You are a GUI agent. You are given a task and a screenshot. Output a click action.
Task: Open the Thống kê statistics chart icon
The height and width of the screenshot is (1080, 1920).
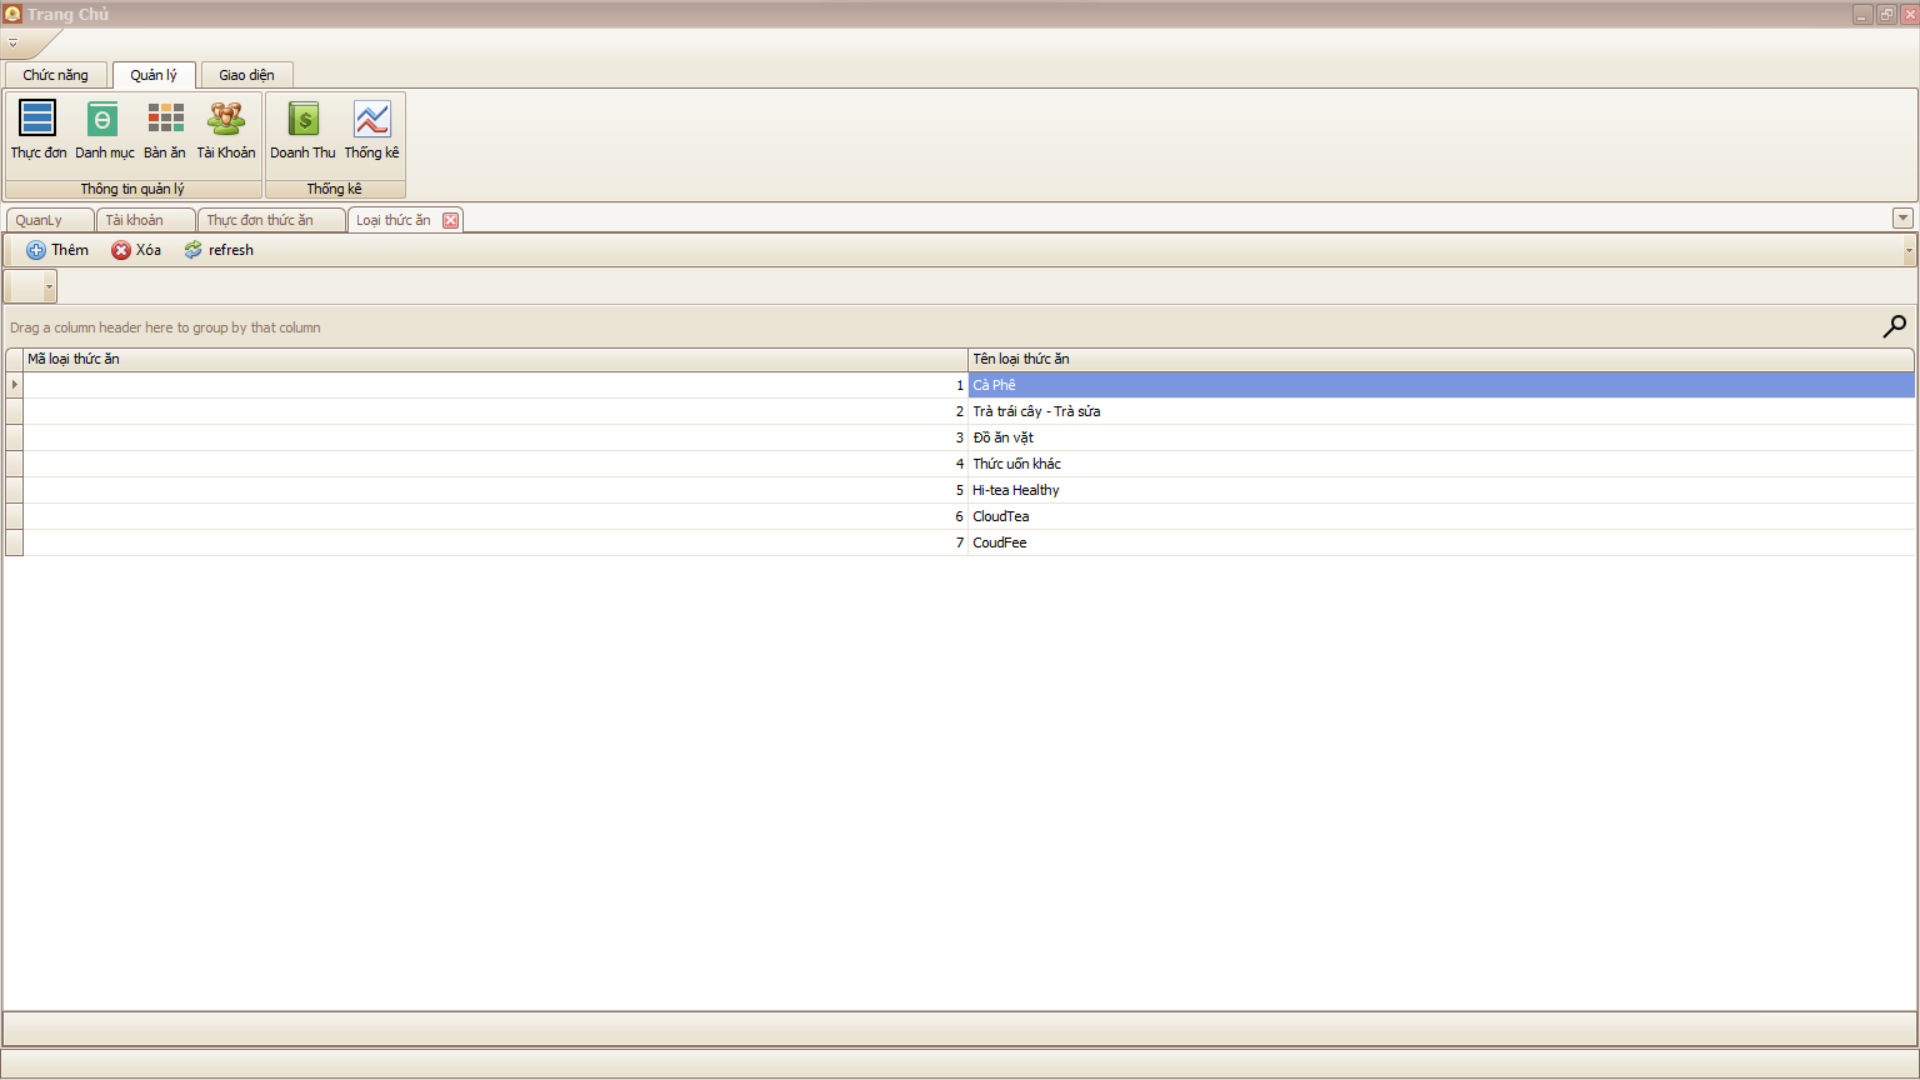click(372, 129)
